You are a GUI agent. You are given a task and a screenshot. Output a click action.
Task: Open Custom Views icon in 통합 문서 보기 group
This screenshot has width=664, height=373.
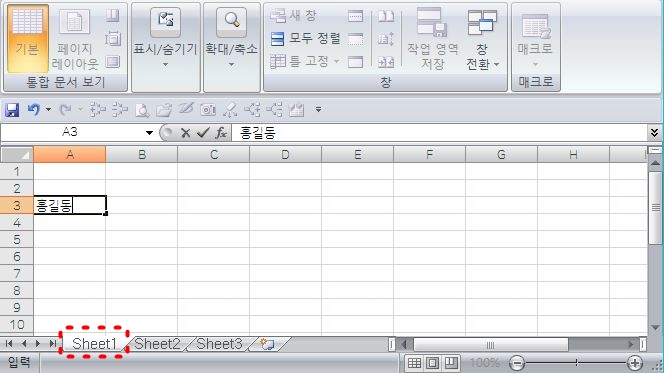(113, 39)
